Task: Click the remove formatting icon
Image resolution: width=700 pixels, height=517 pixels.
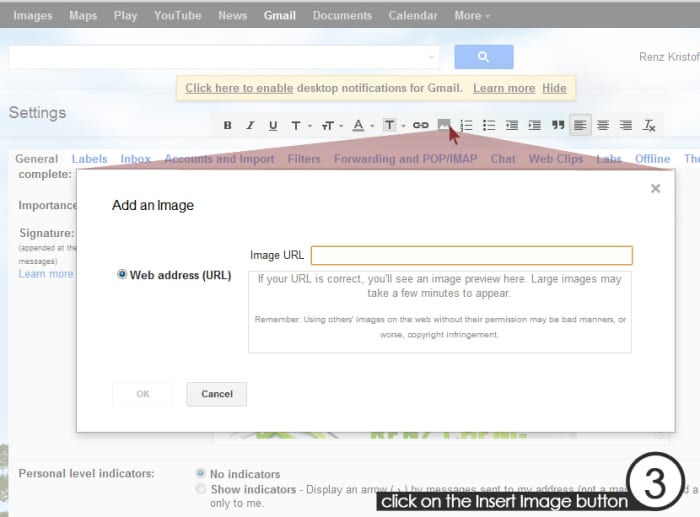Action: pyautogui.click(x=649, y=125)
